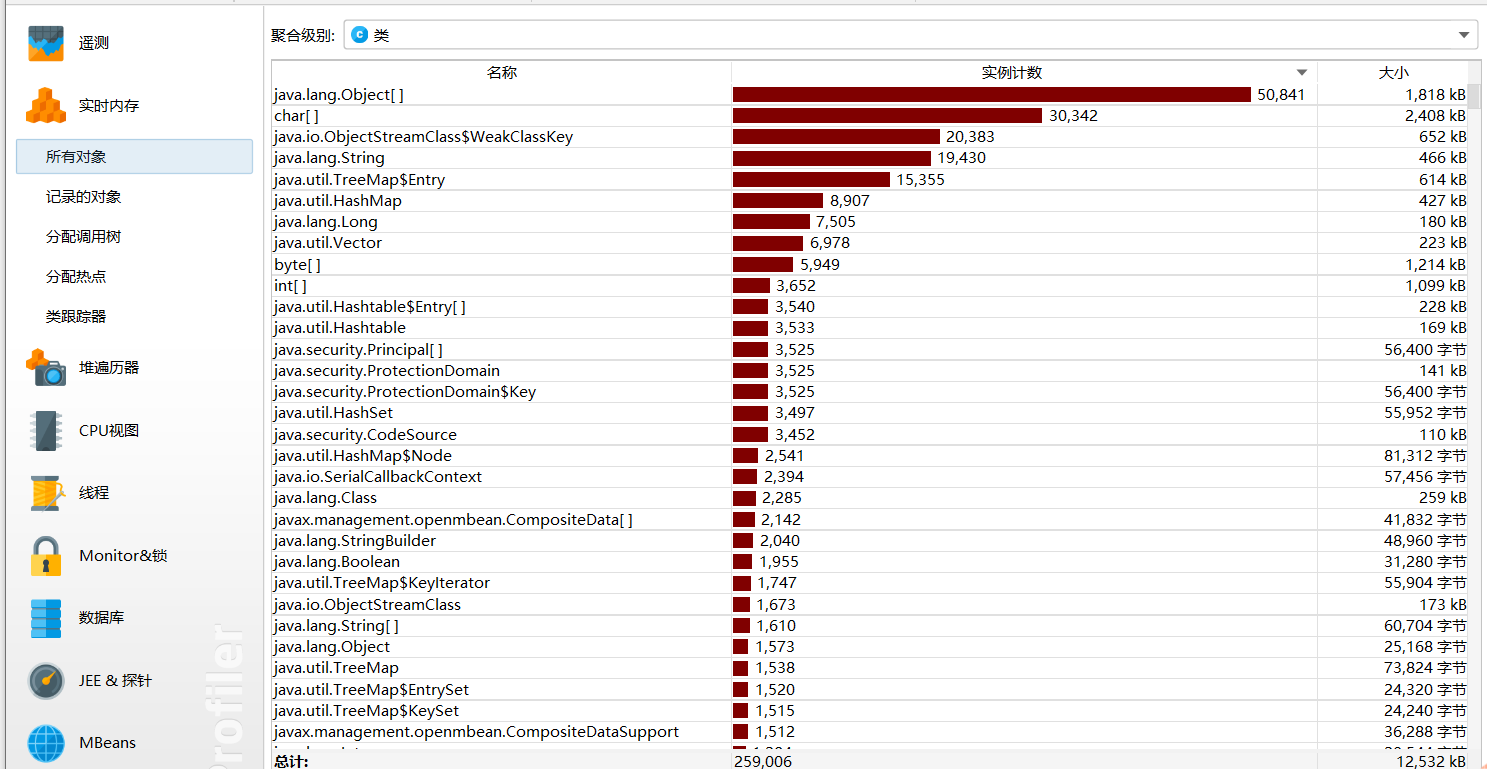Sort by 名称 column header

[x=502, y=73]
